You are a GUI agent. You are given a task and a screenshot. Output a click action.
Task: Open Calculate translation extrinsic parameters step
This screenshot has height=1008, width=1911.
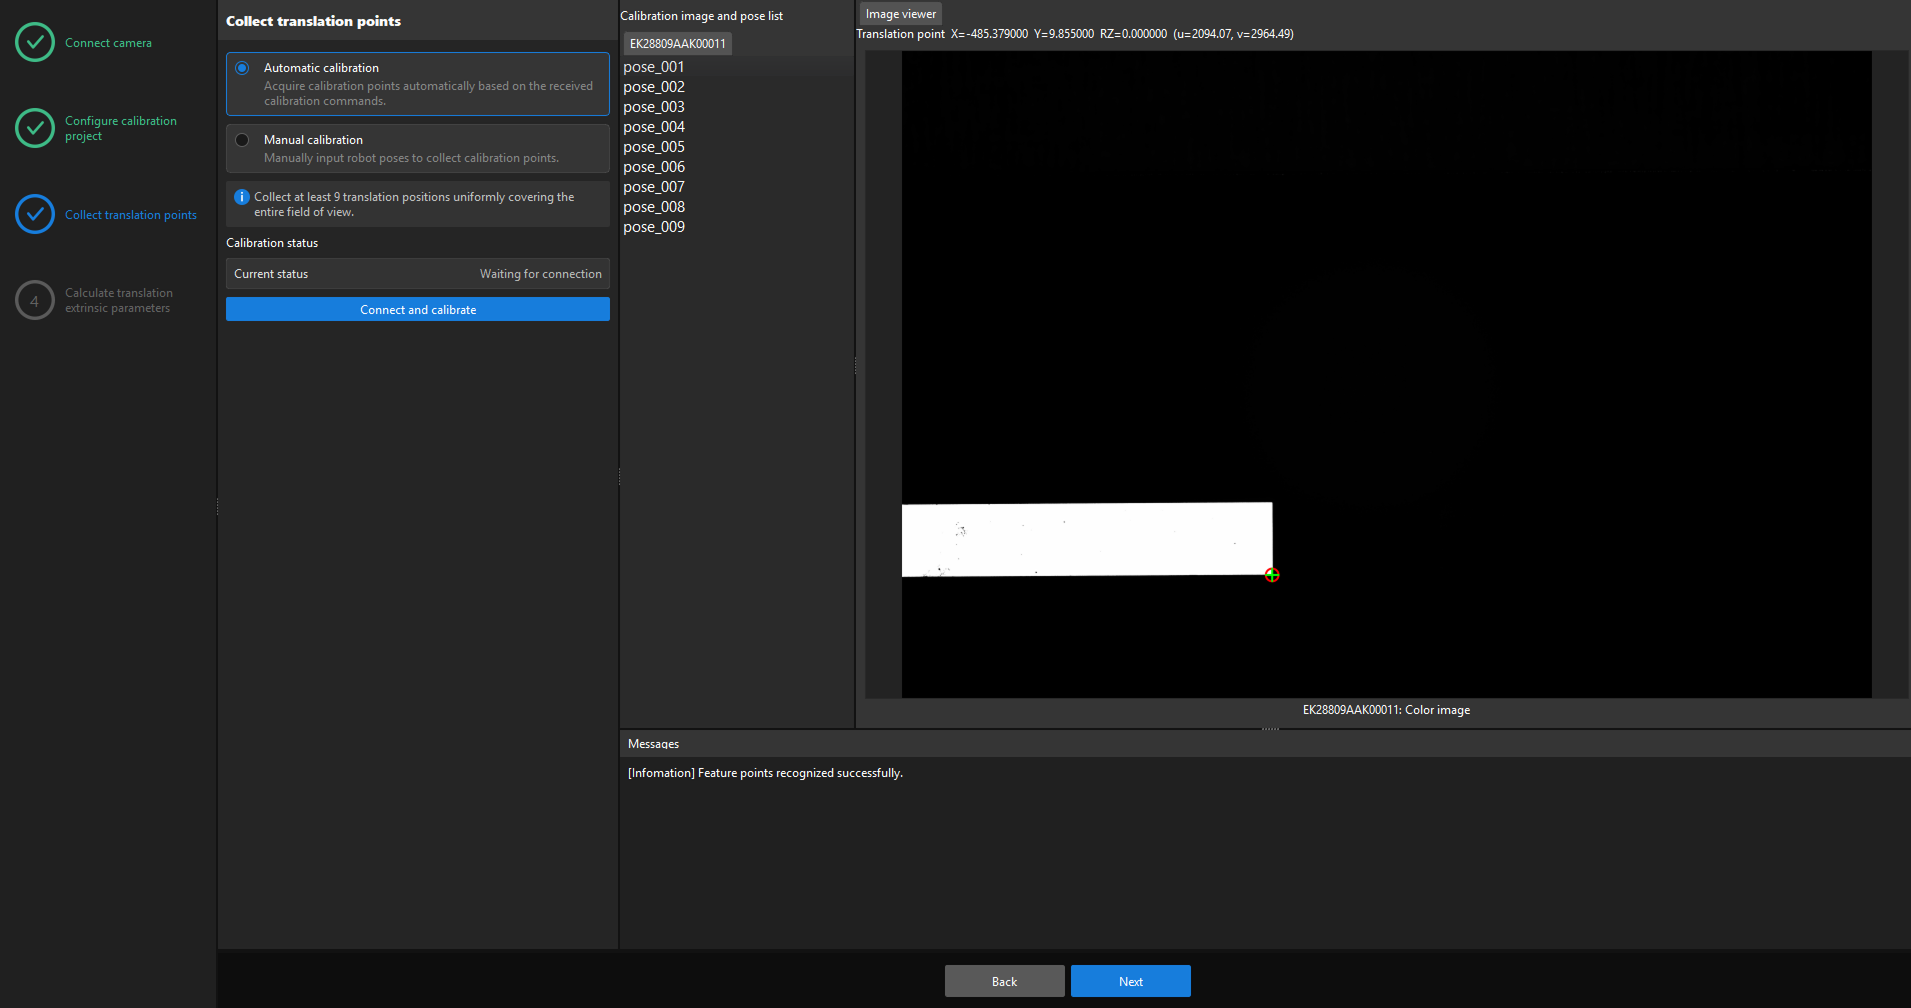tap(119, 300)
